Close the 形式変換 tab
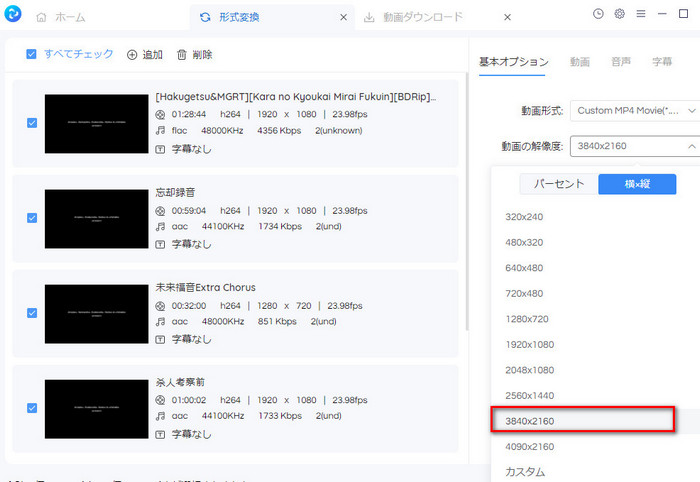This screenshot has height=482, width=700. tap(343, 17)
